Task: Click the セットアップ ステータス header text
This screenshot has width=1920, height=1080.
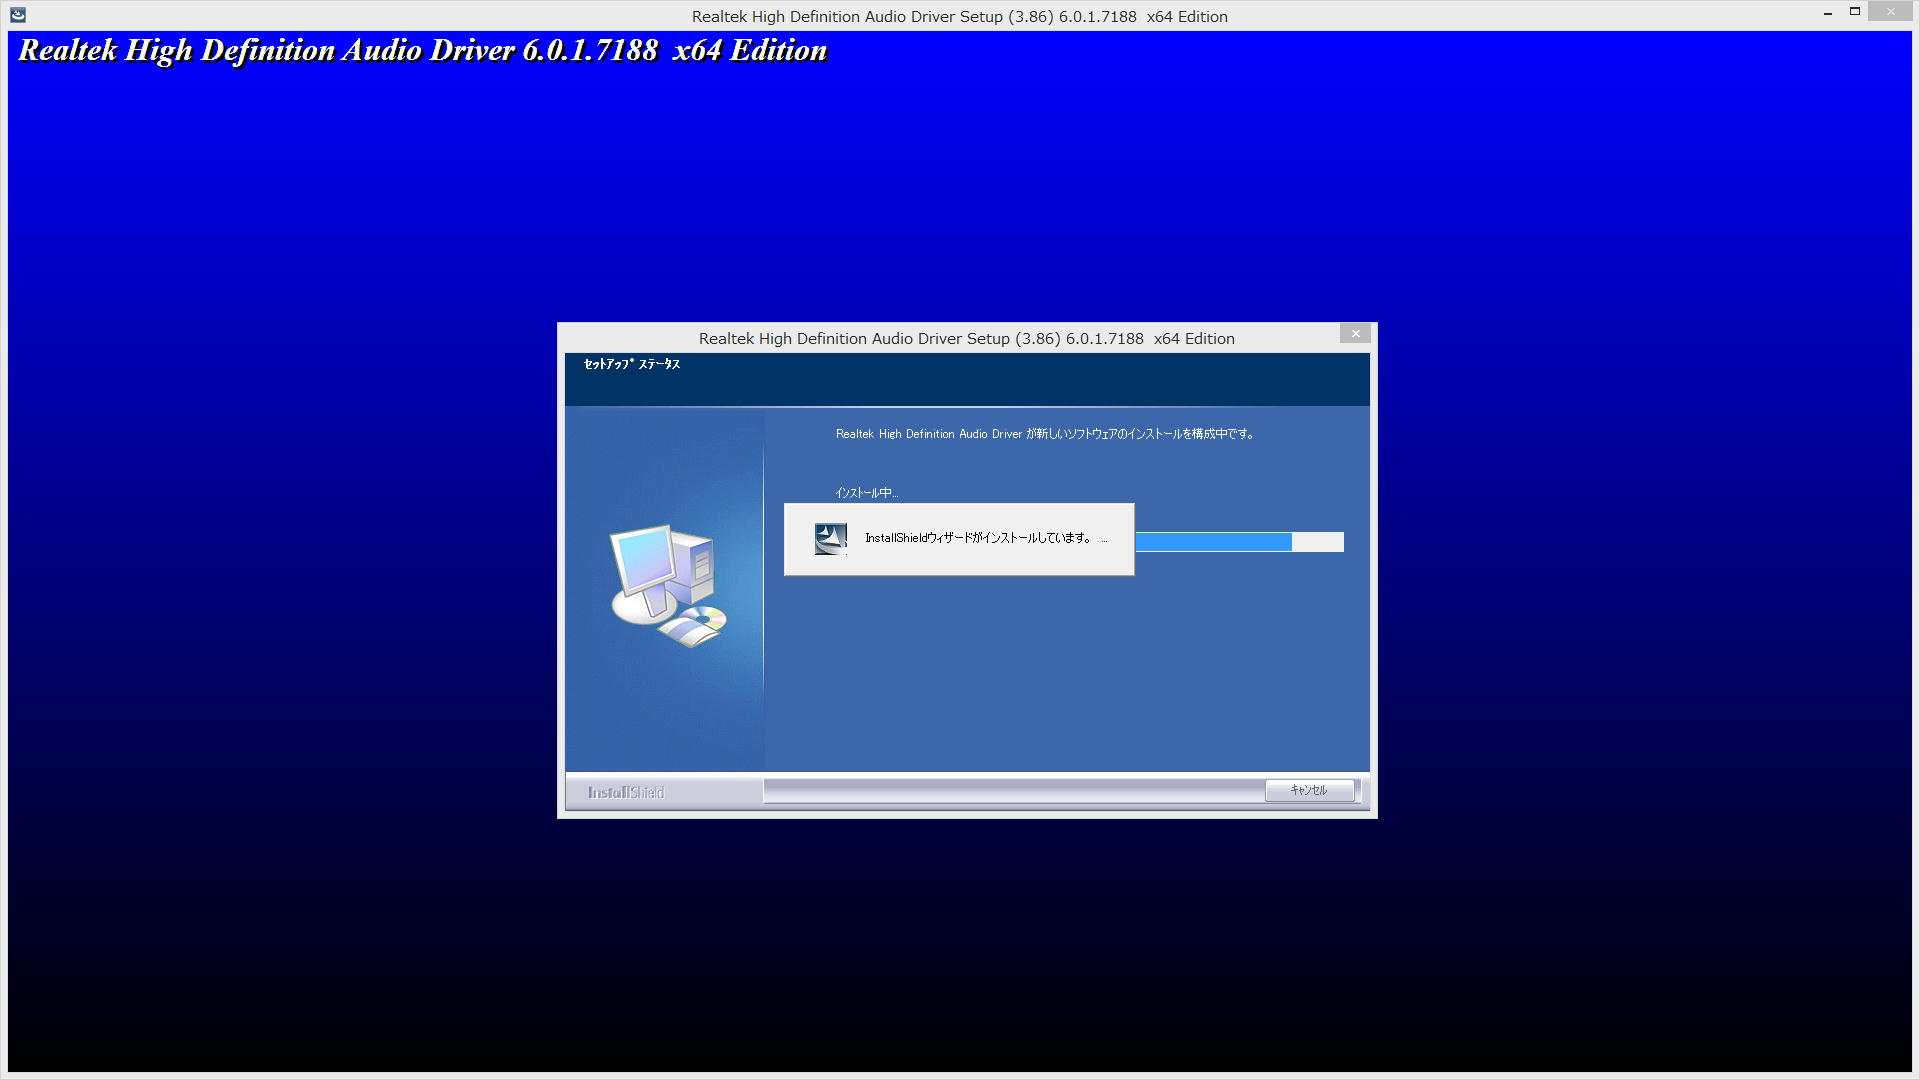Action: pyautogui.click(x=632, y=364)
